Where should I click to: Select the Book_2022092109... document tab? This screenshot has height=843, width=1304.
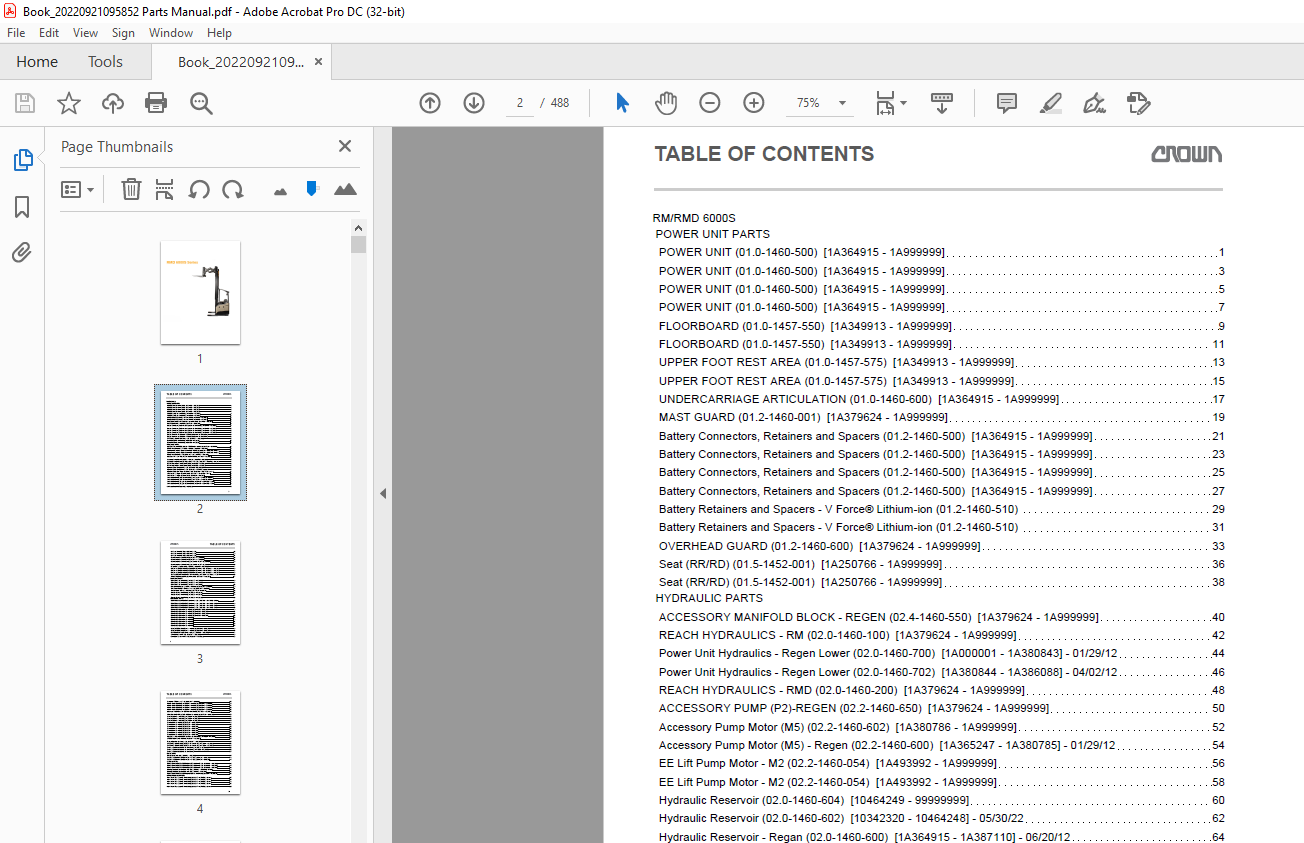[x=240, y=62]
